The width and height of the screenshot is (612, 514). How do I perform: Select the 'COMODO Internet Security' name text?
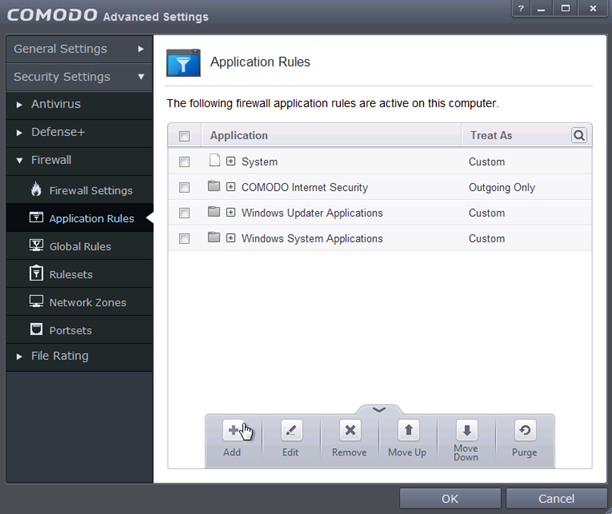(304, 187)
